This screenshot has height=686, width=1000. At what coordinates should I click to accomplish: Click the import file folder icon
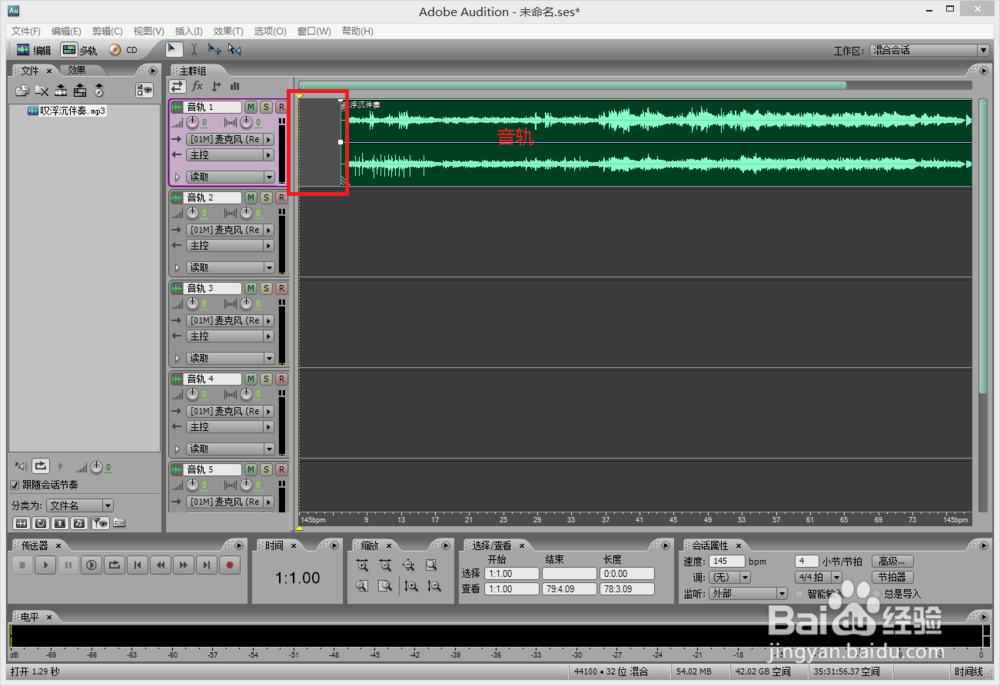point(22,91)
